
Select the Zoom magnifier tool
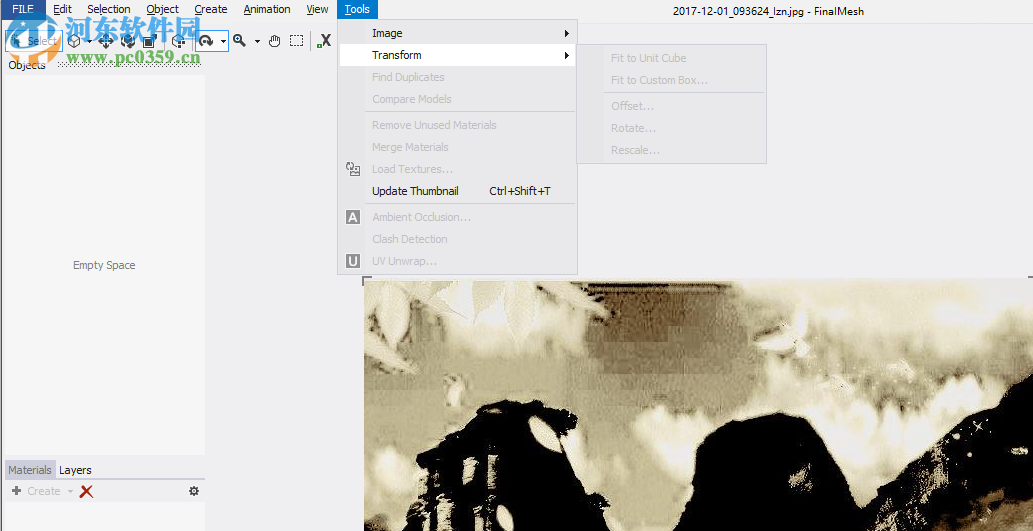tap(240, 41)
